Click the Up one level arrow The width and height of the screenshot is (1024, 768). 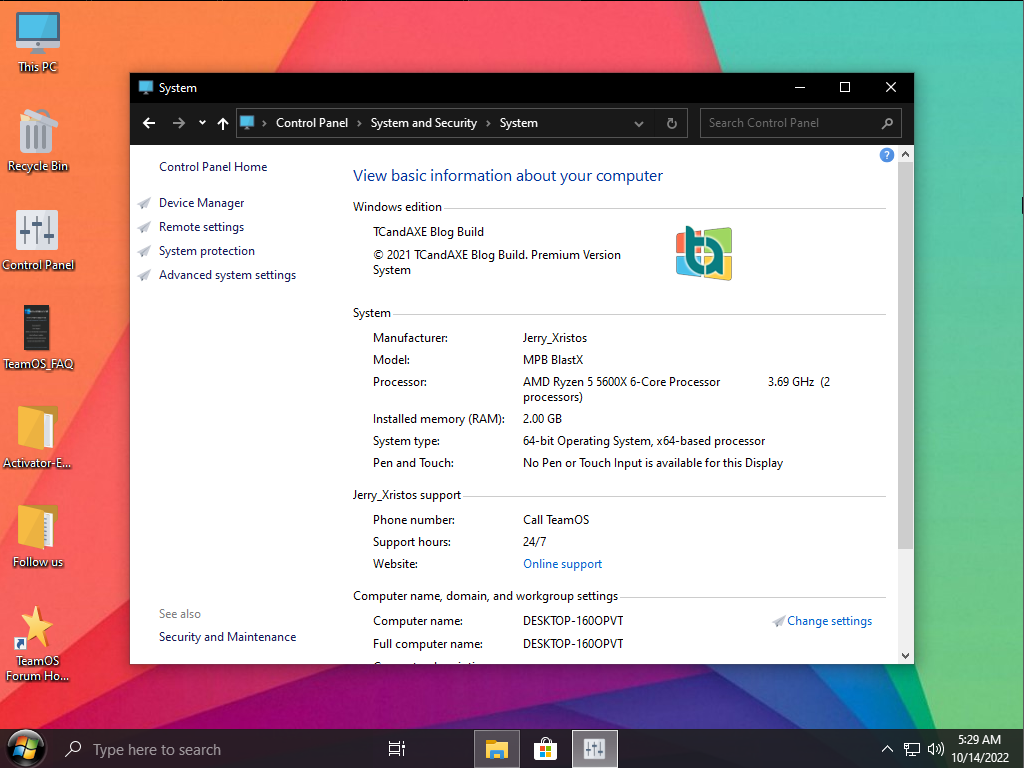tap(222, 123)
